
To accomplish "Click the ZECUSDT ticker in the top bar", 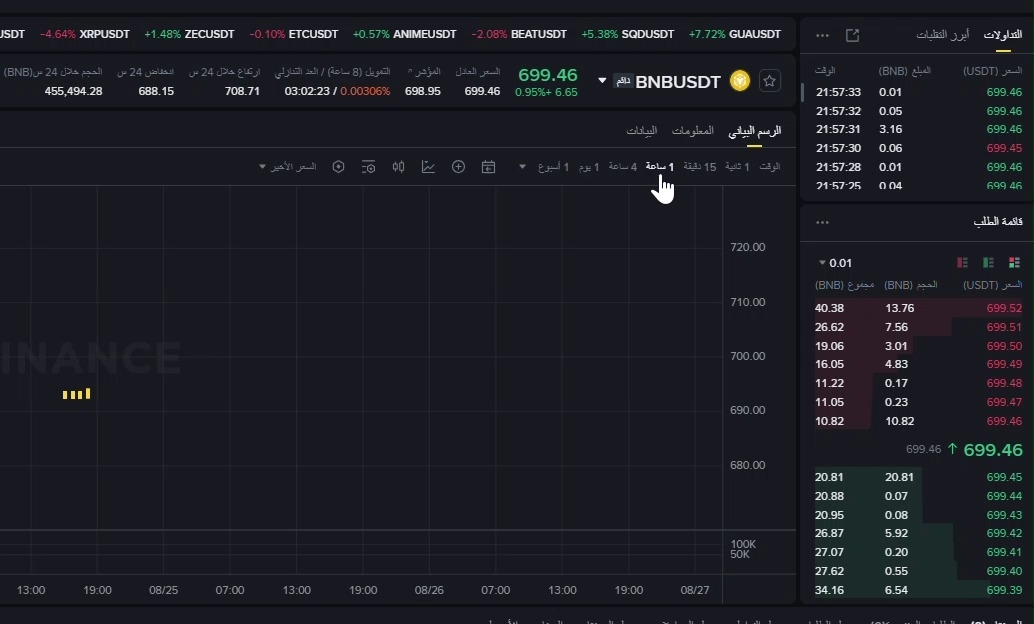I will [x=189, y=34].
